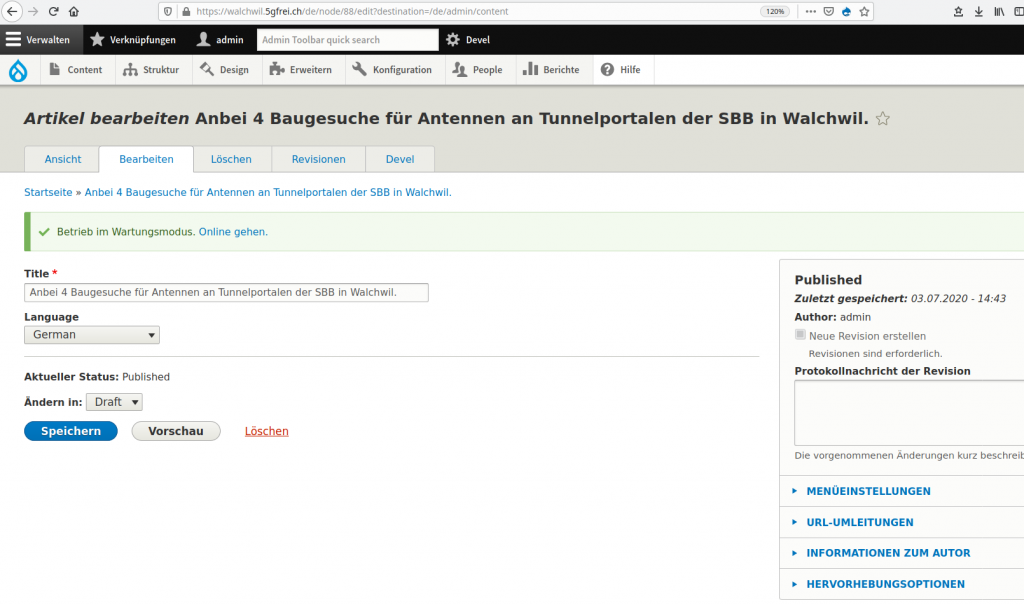
Task: Open Content from the admin toolbar
Action: click(x=76, y=70)
